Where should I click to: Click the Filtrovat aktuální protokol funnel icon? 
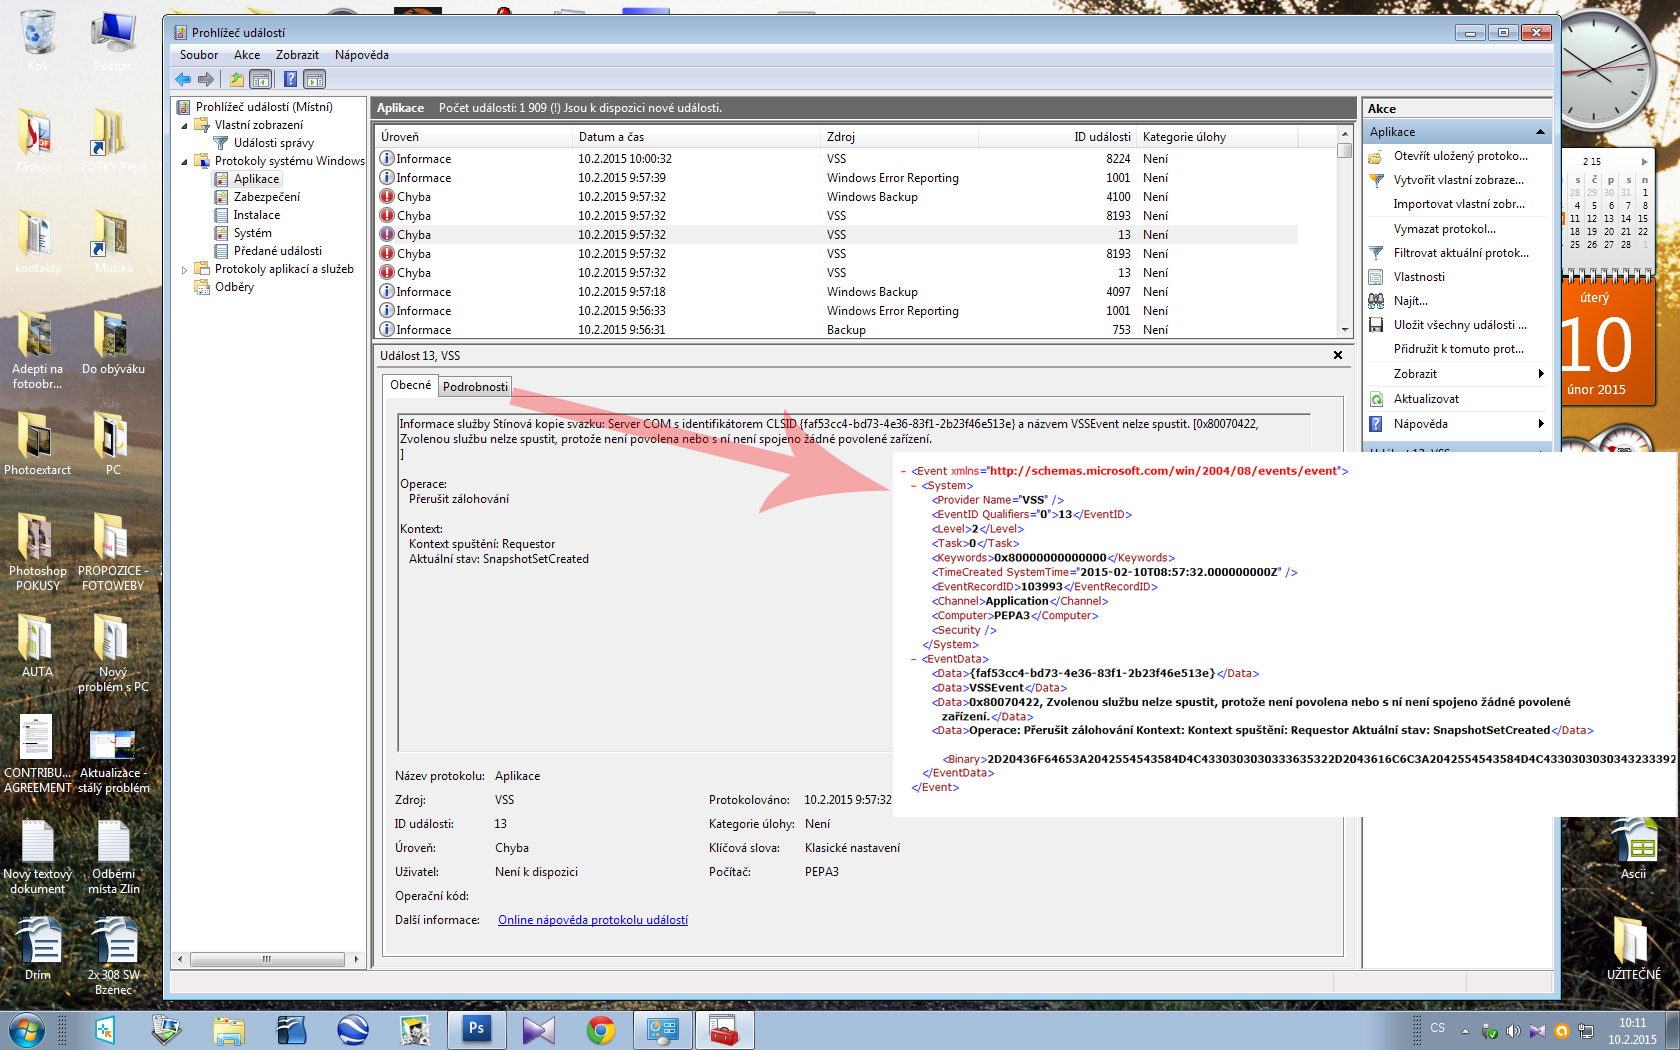1376,253
